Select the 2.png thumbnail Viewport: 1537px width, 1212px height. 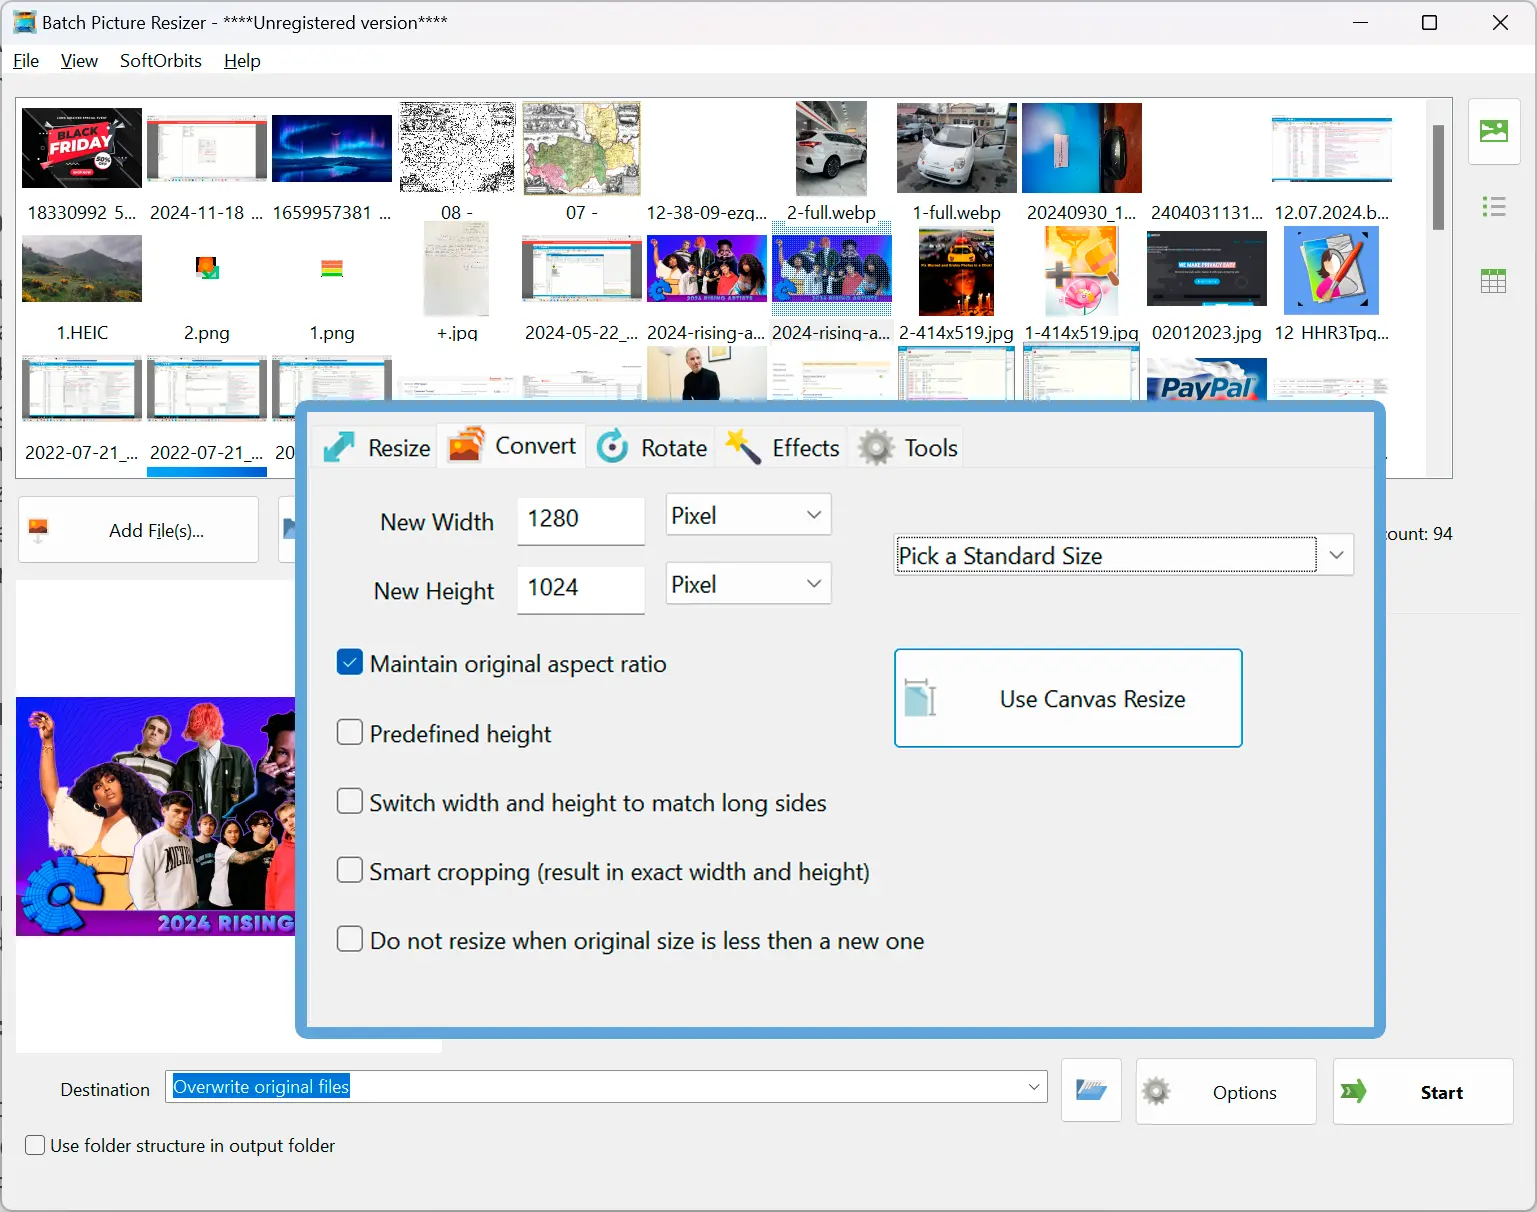pos(207,268)
